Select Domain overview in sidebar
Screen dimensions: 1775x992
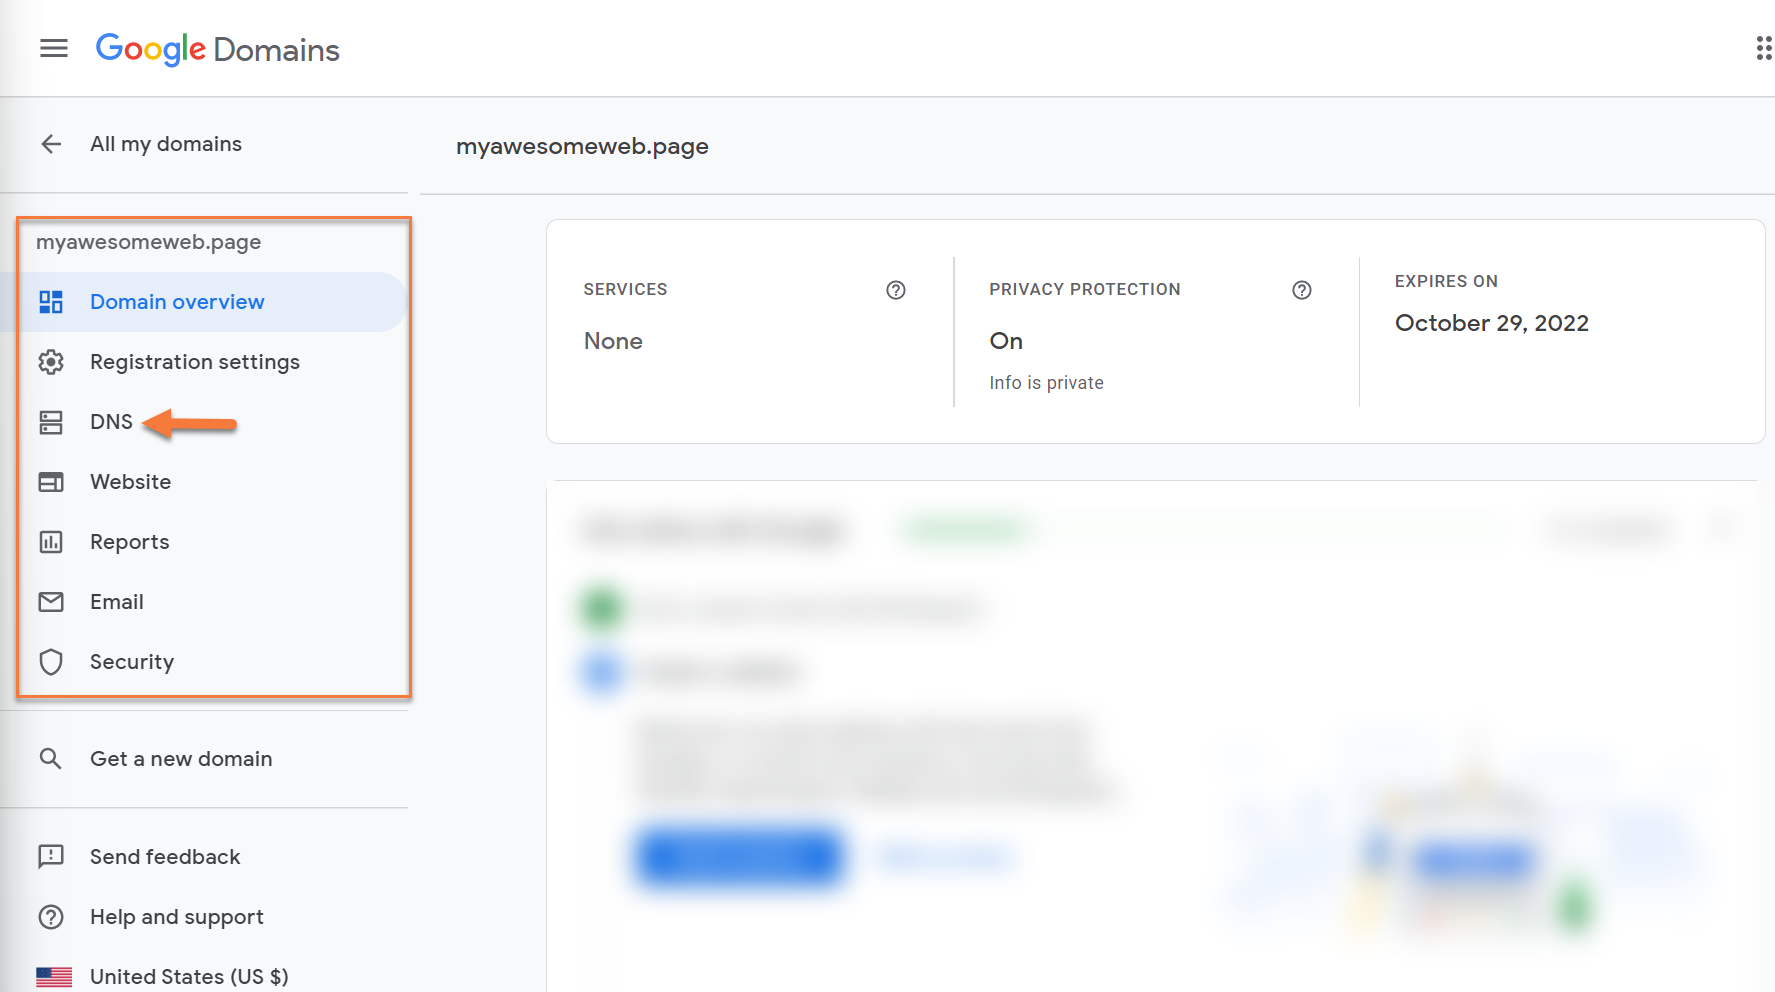click(177, 302)
